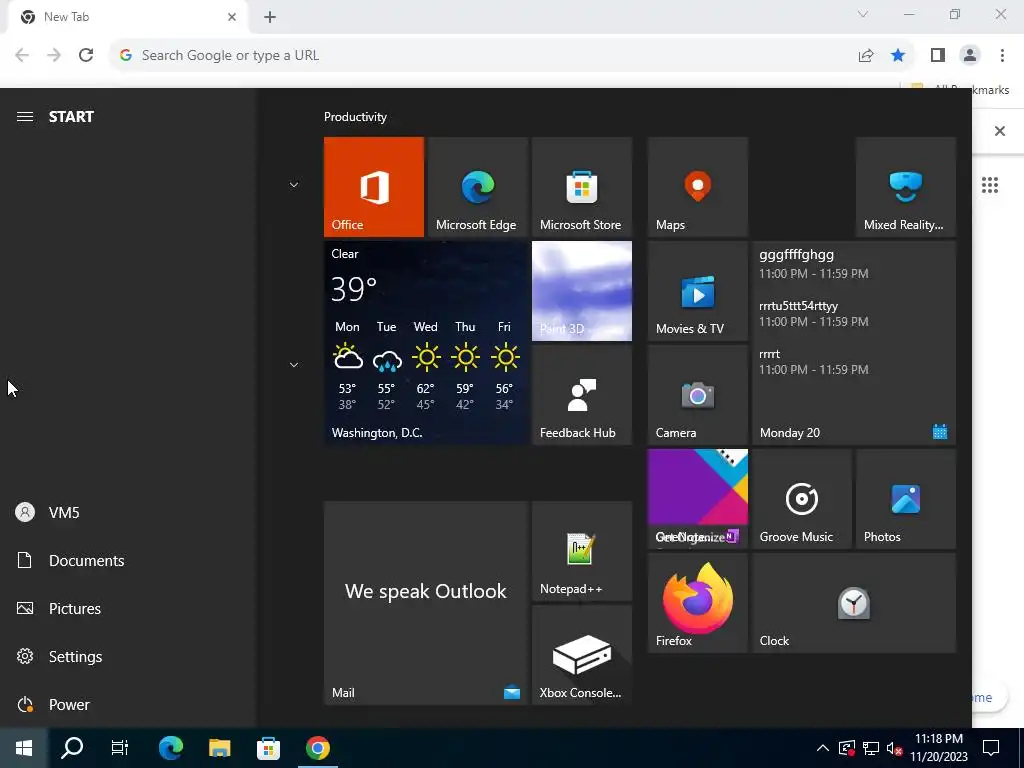
Task: Launch Microsoft Edge tile
Action: pos(477,187)
